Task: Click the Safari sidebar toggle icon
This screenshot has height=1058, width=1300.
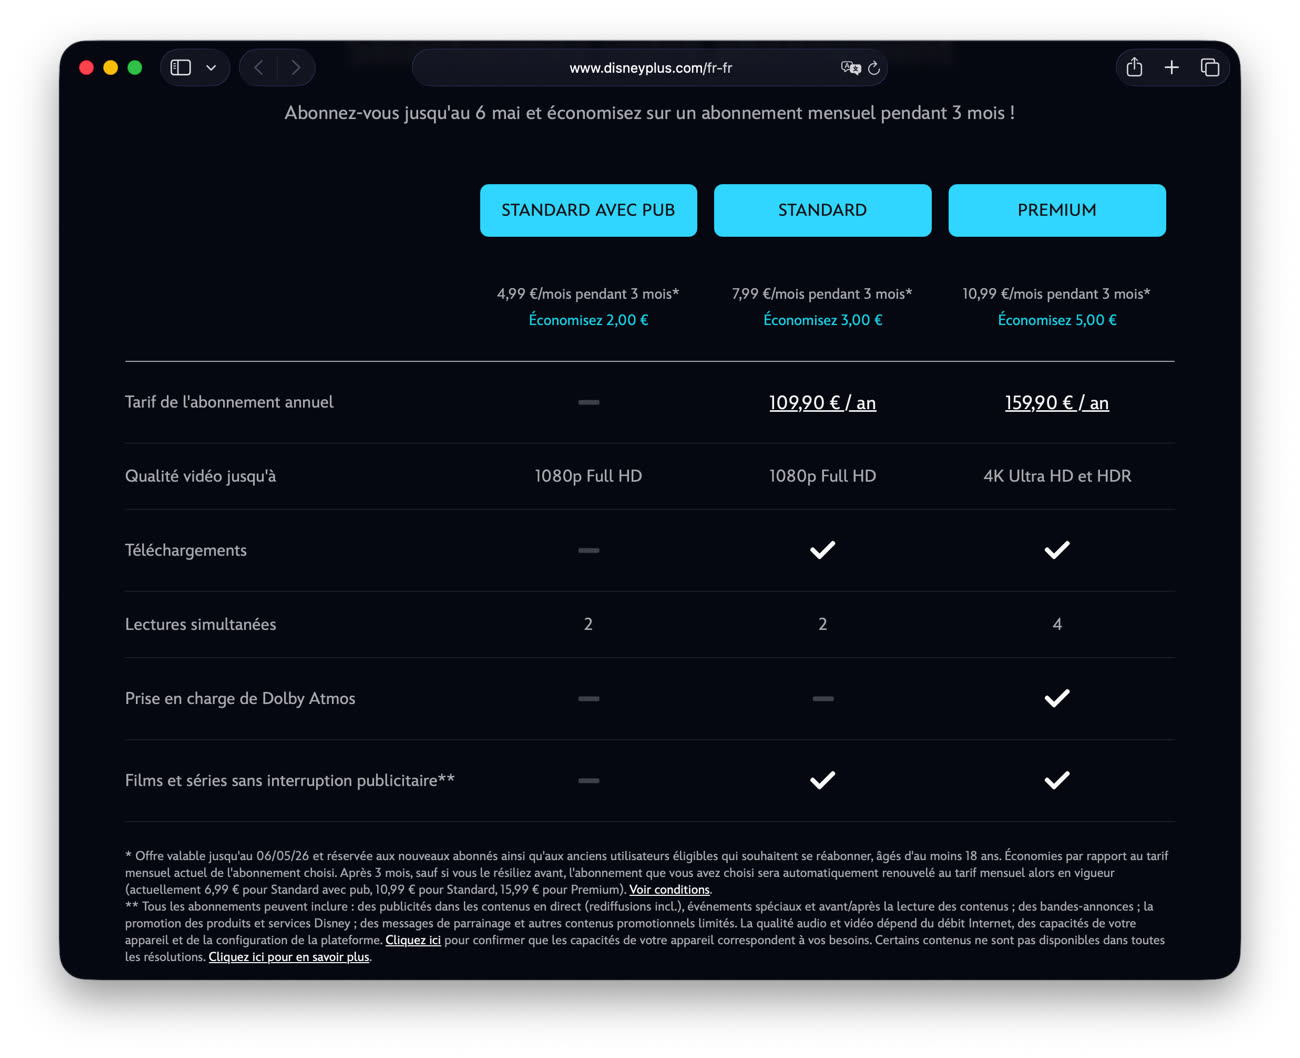Action: 181,68
